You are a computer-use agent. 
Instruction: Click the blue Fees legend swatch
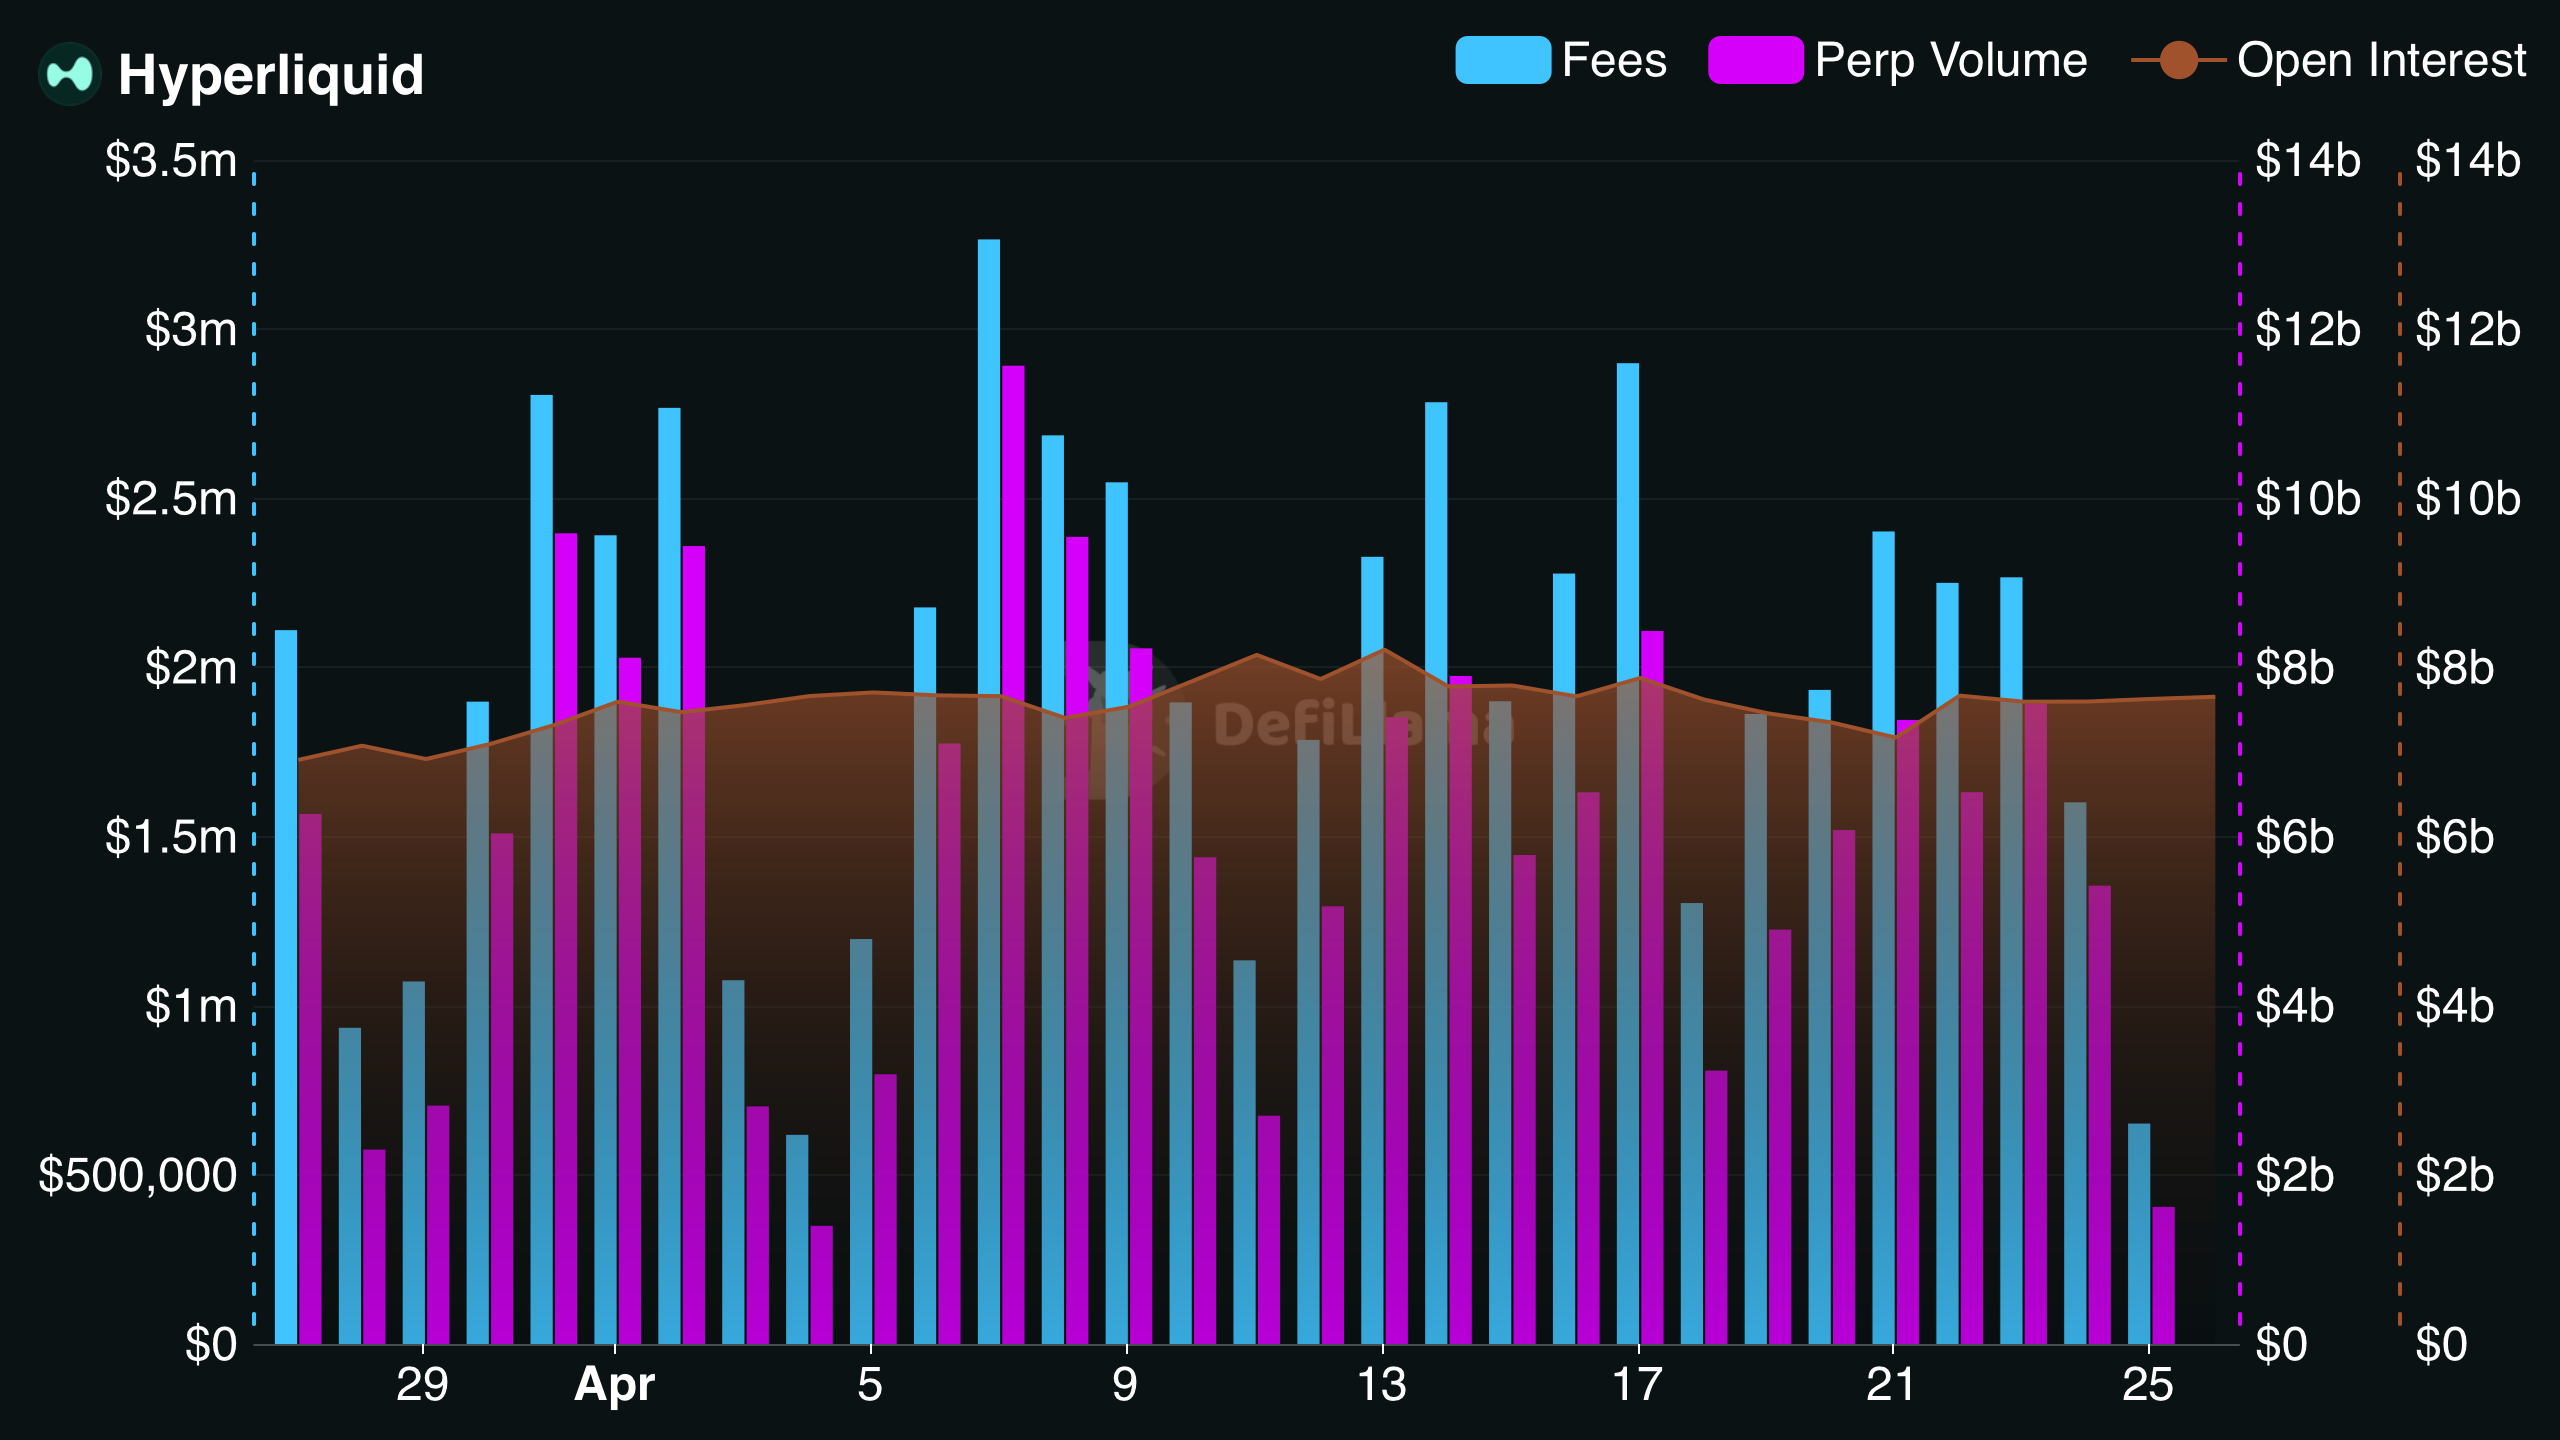click(x=1502, y=60)
